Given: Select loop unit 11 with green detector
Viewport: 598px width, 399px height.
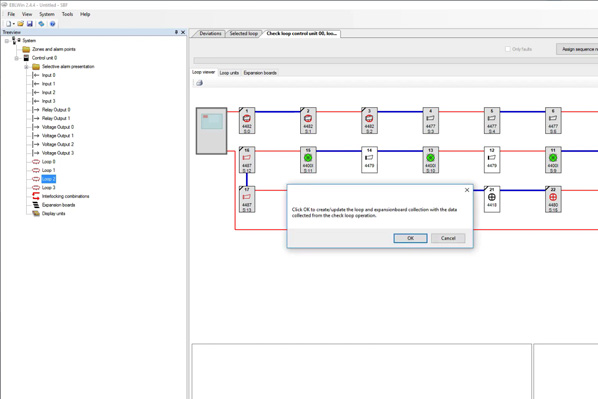Looking at the screenshot, I should [553, 160].
